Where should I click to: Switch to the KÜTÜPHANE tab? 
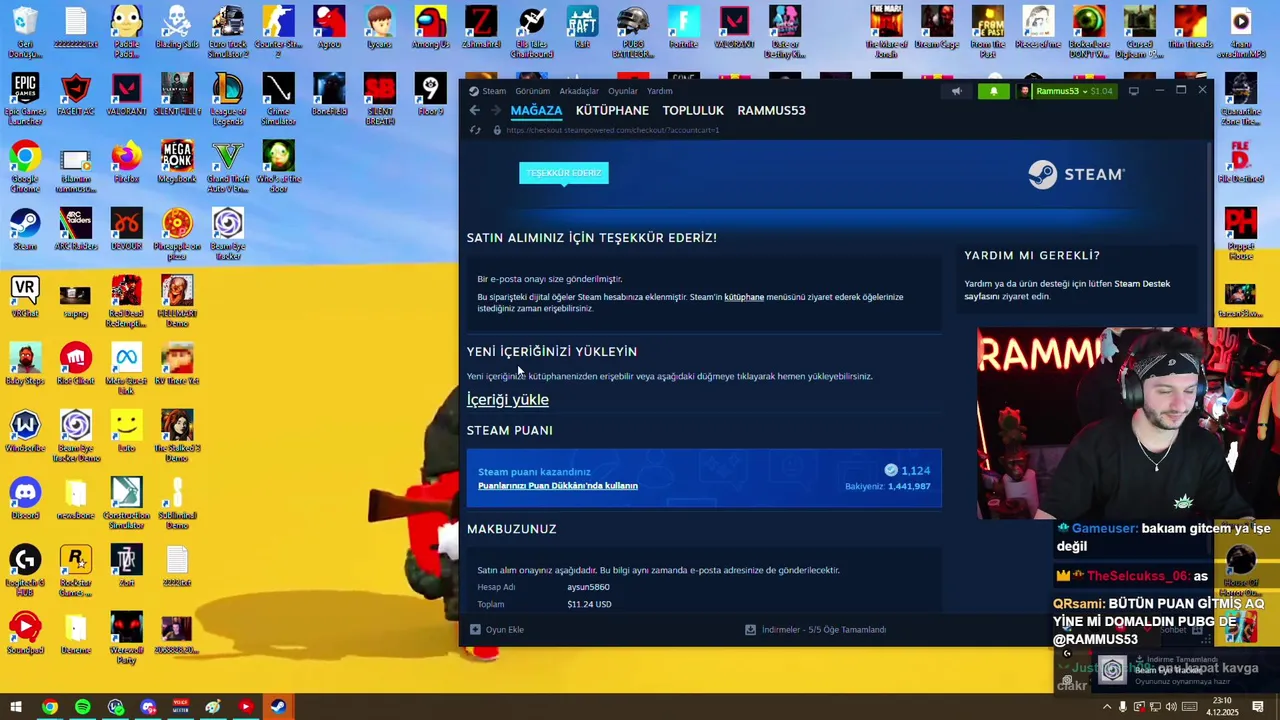(612, 110)
